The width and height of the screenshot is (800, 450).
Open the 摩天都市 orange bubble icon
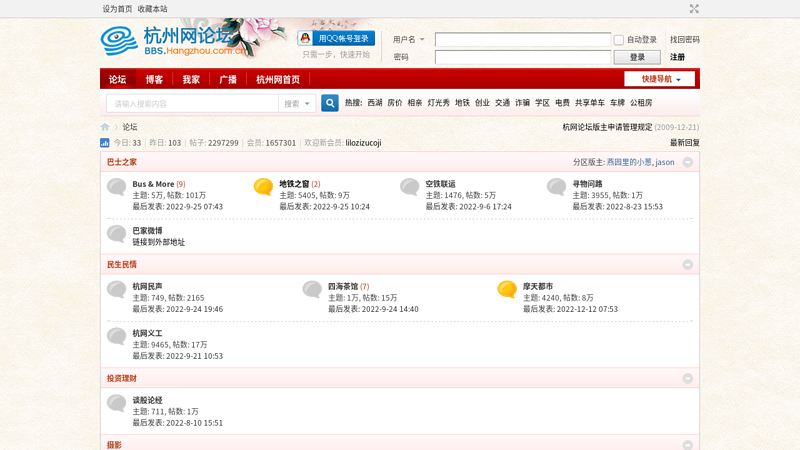click(x=507, y=290)
